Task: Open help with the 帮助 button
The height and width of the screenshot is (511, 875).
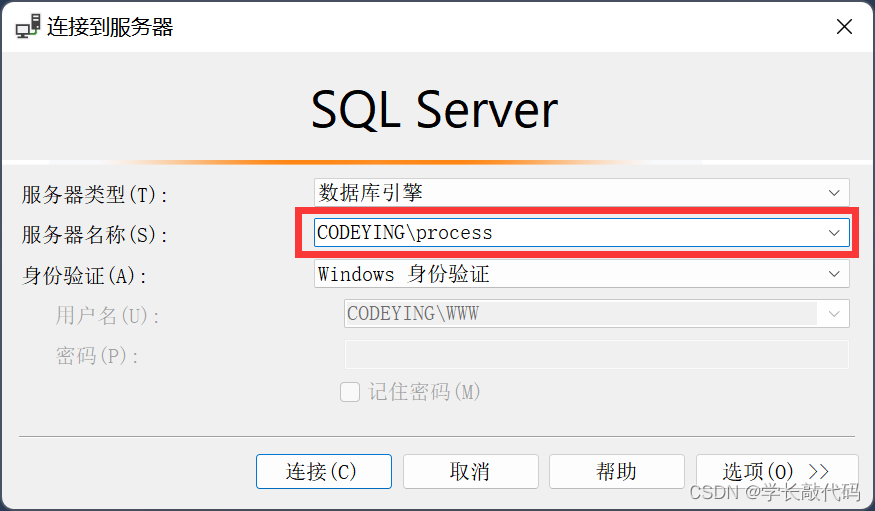Action: pyautogui.click(x=617, y=471)
